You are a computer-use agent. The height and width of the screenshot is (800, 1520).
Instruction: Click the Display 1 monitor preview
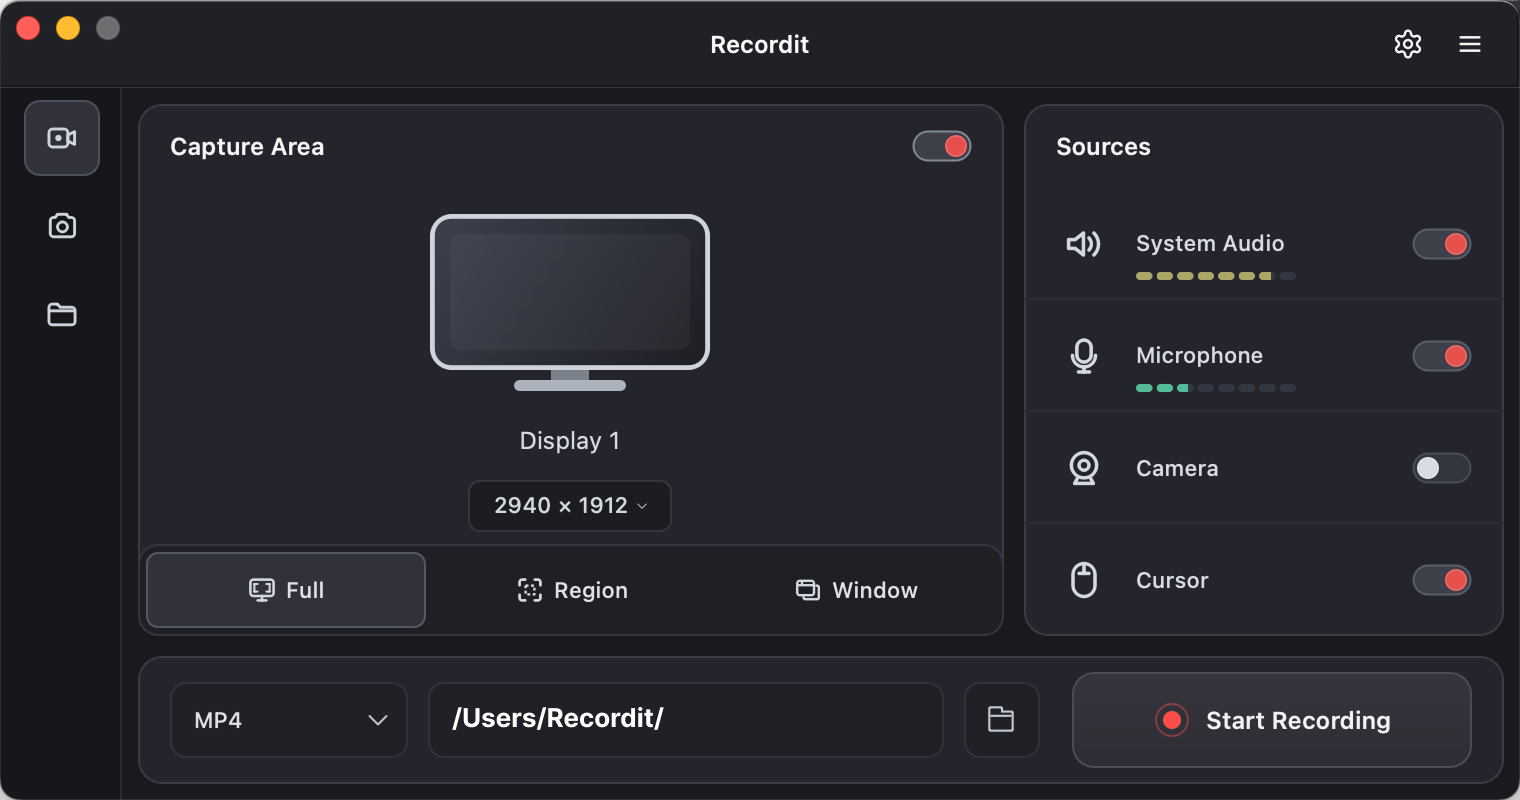pyautogui.click(x=570, y=303)
